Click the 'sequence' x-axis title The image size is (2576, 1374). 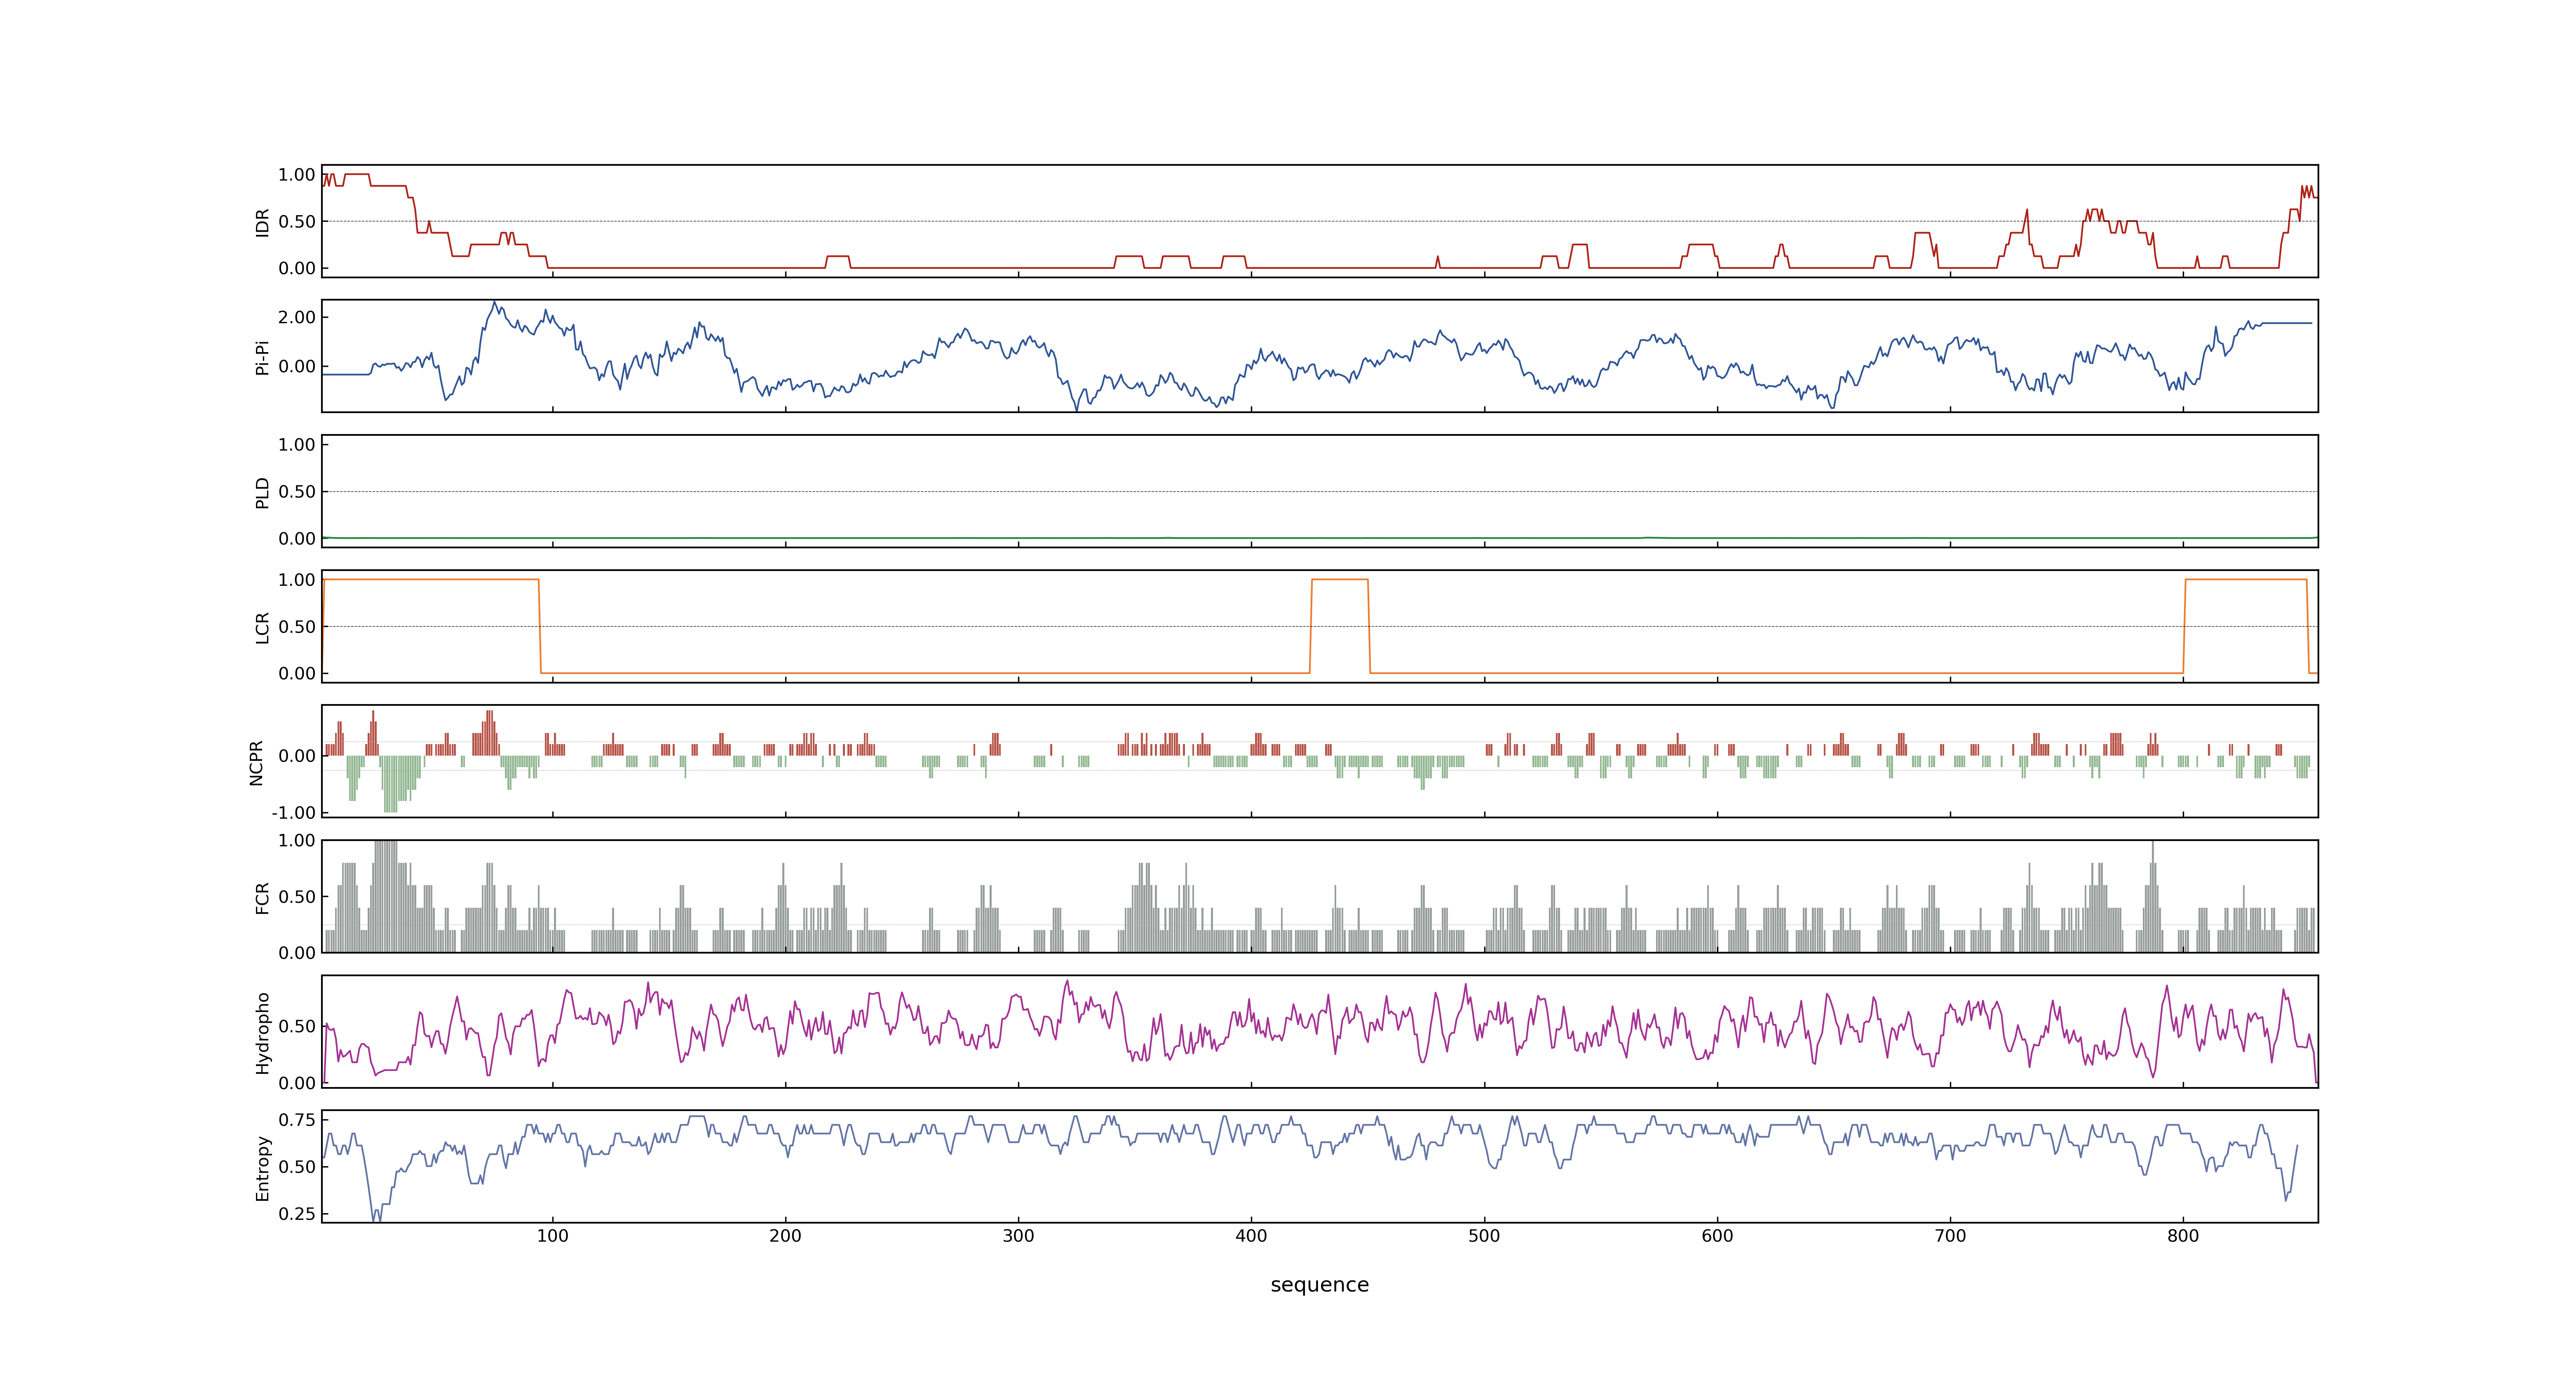[x=1319, y=1285]
